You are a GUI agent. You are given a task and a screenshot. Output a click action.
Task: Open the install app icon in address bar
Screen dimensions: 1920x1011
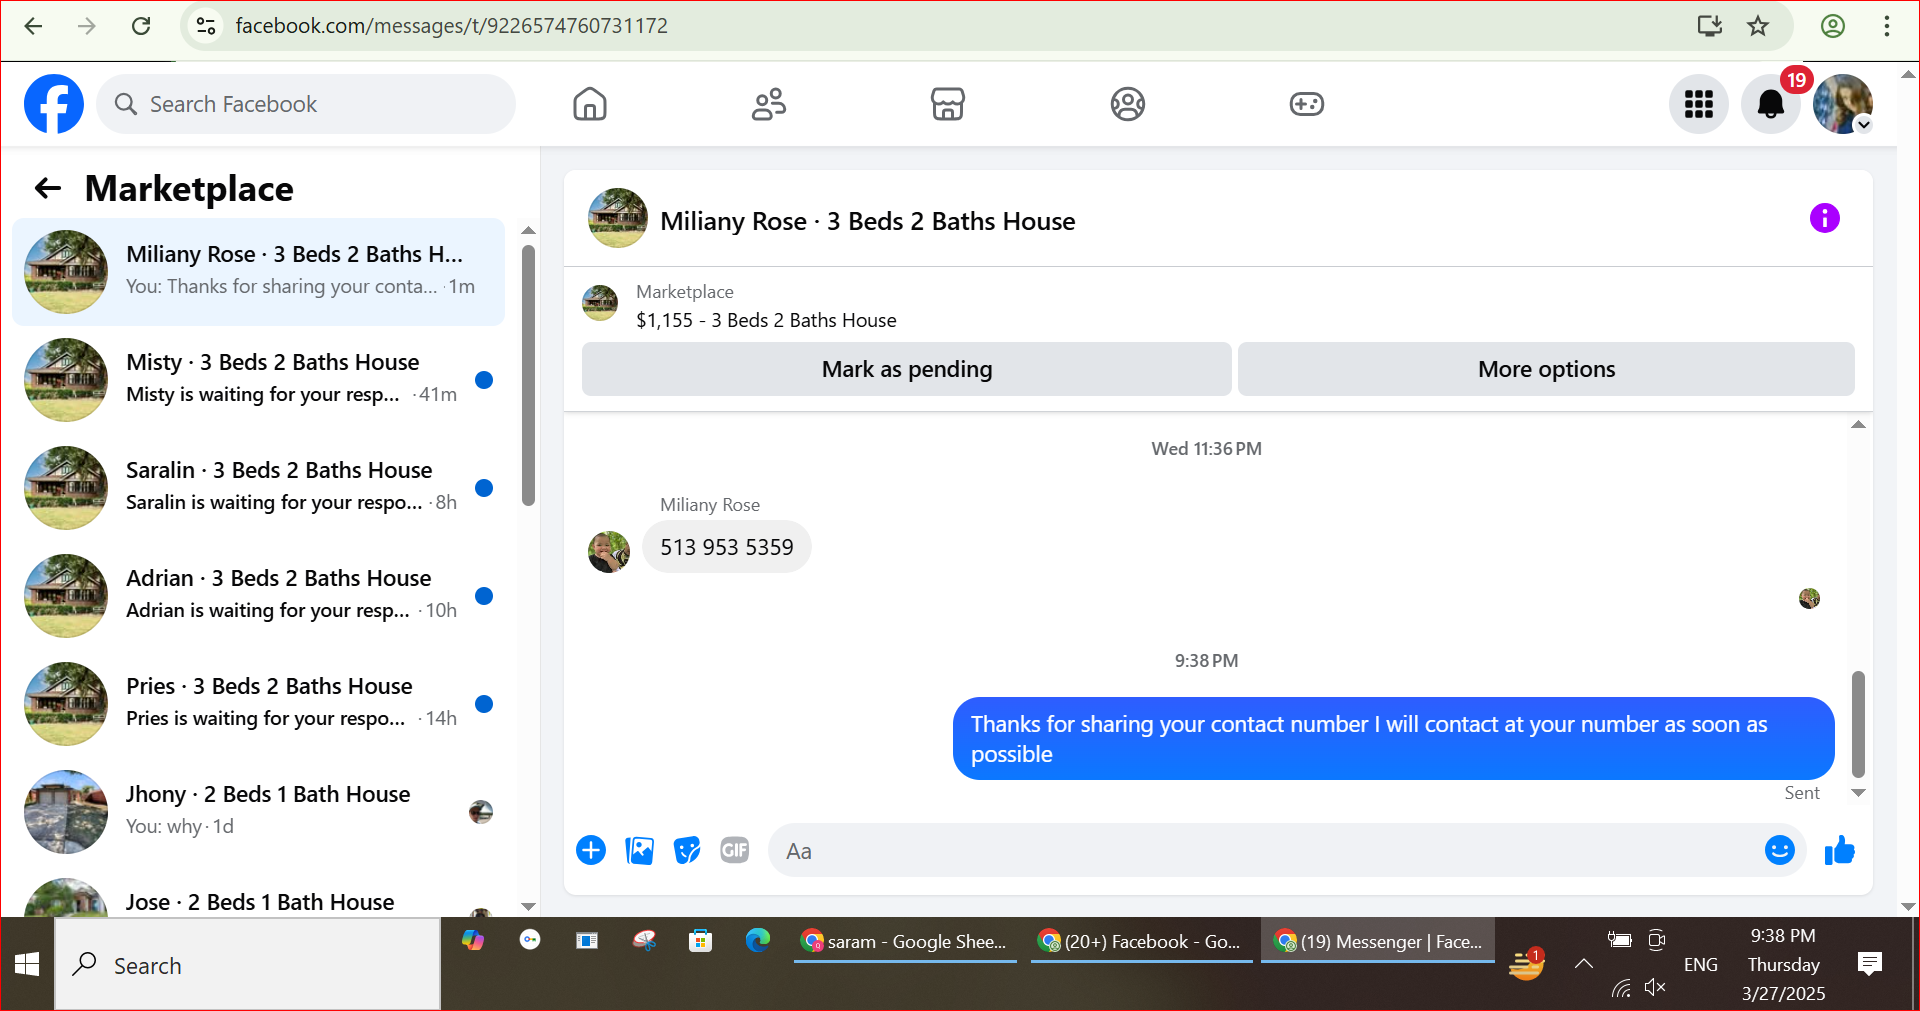click(x=1710, y=26)
